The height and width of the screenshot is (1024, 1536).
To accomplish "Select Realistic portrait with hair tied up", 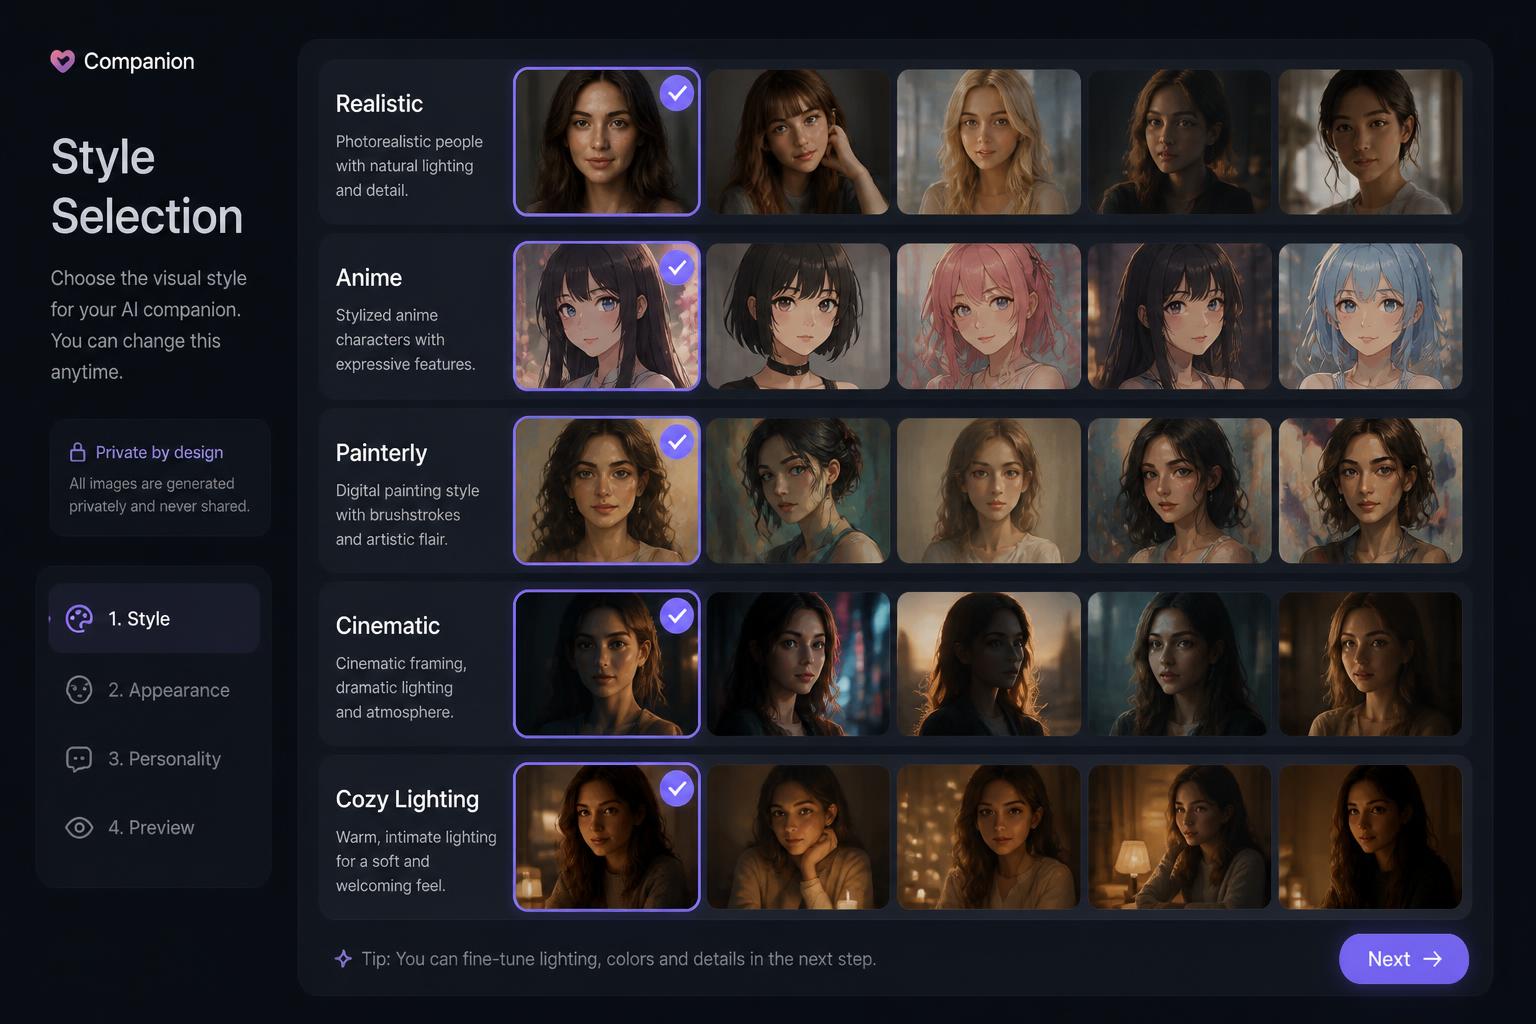I will click(x=1371, y=141).
